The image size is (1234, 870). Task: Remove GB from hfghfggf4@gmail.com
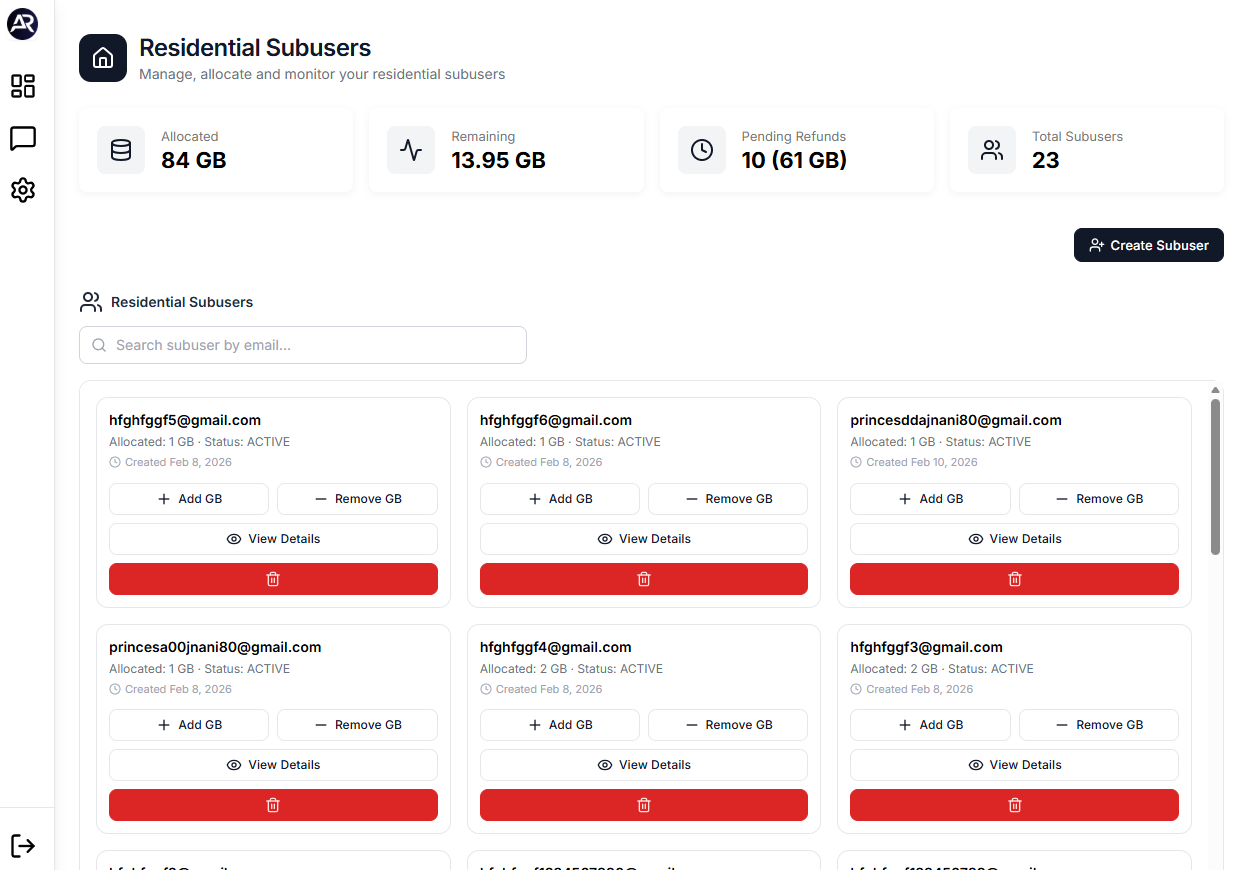pos(728,725)
